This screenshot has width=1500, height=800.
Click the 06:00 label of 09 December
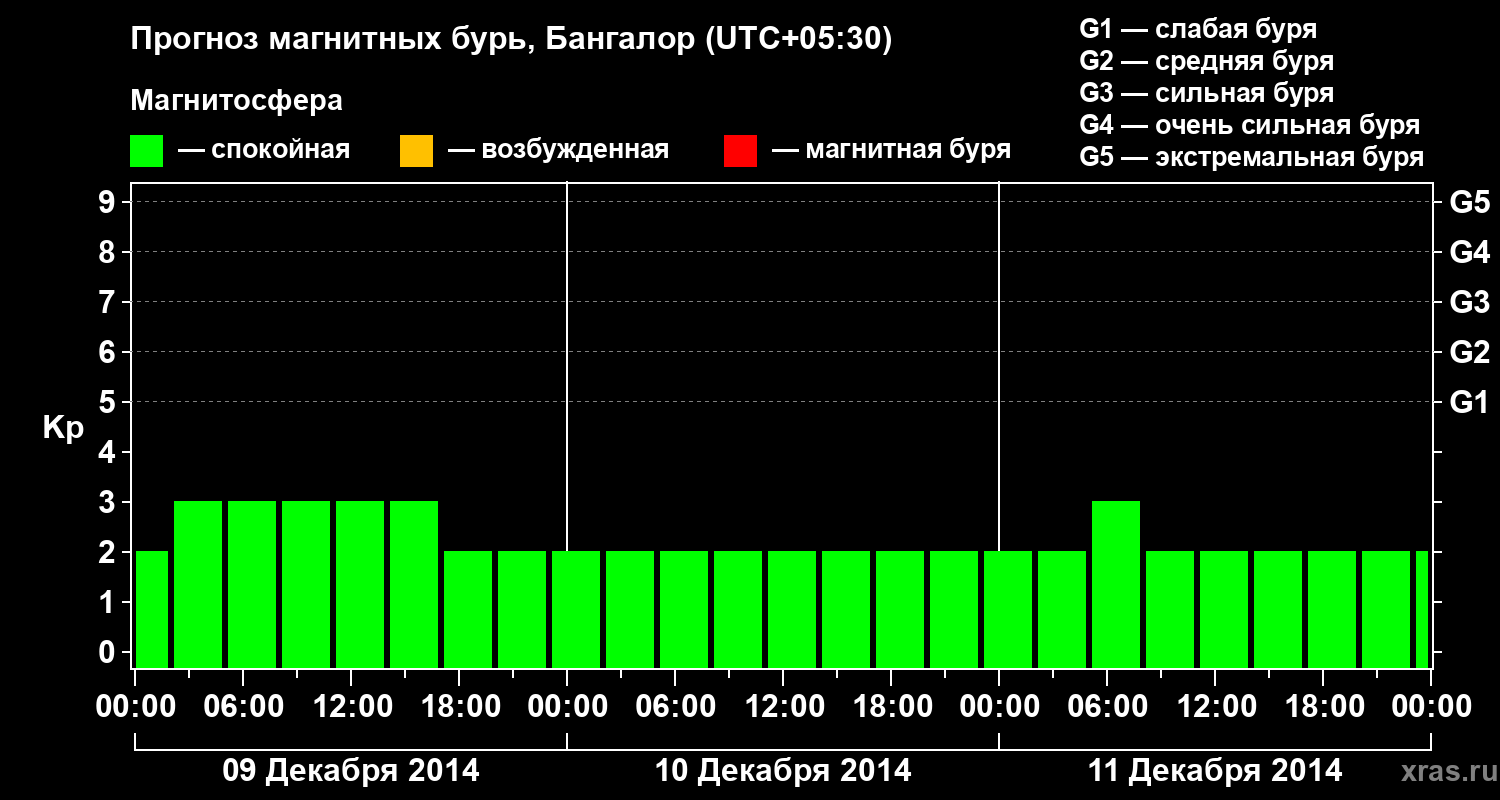point(243,707)
